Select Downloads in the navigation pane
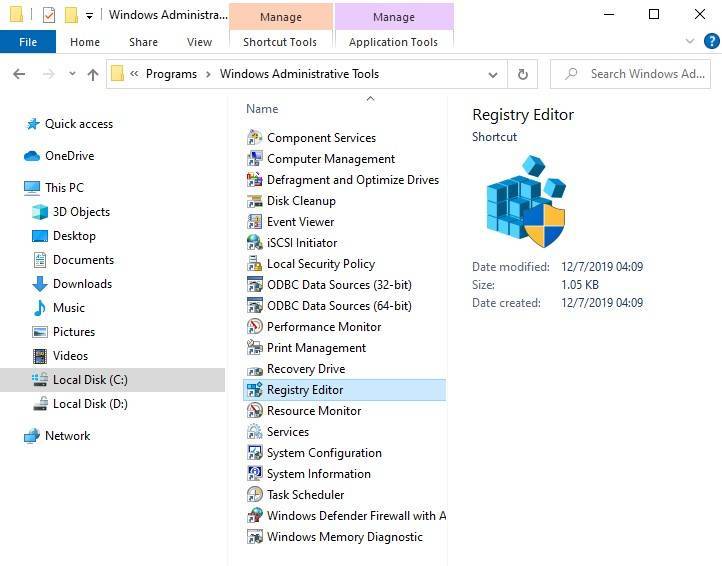Screen dimensions: 722x566 [82, 284]
